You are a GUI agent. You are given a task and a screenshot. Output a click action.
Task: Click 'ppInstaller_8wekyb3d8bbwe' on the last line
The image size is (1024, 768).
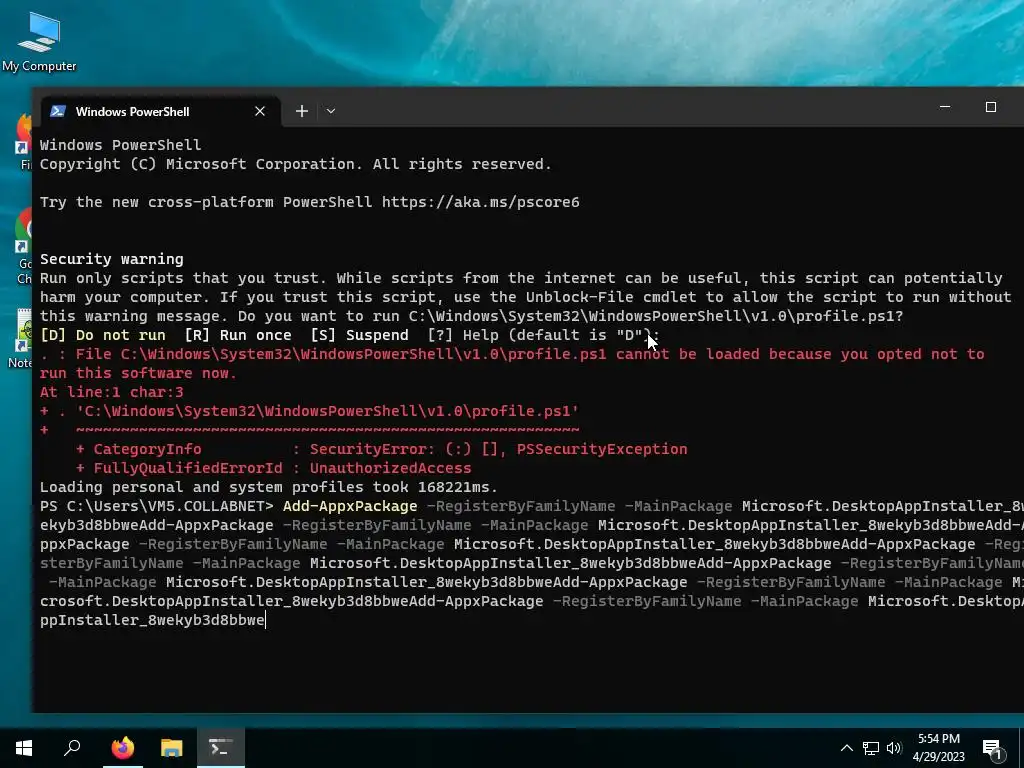point(152,620)
